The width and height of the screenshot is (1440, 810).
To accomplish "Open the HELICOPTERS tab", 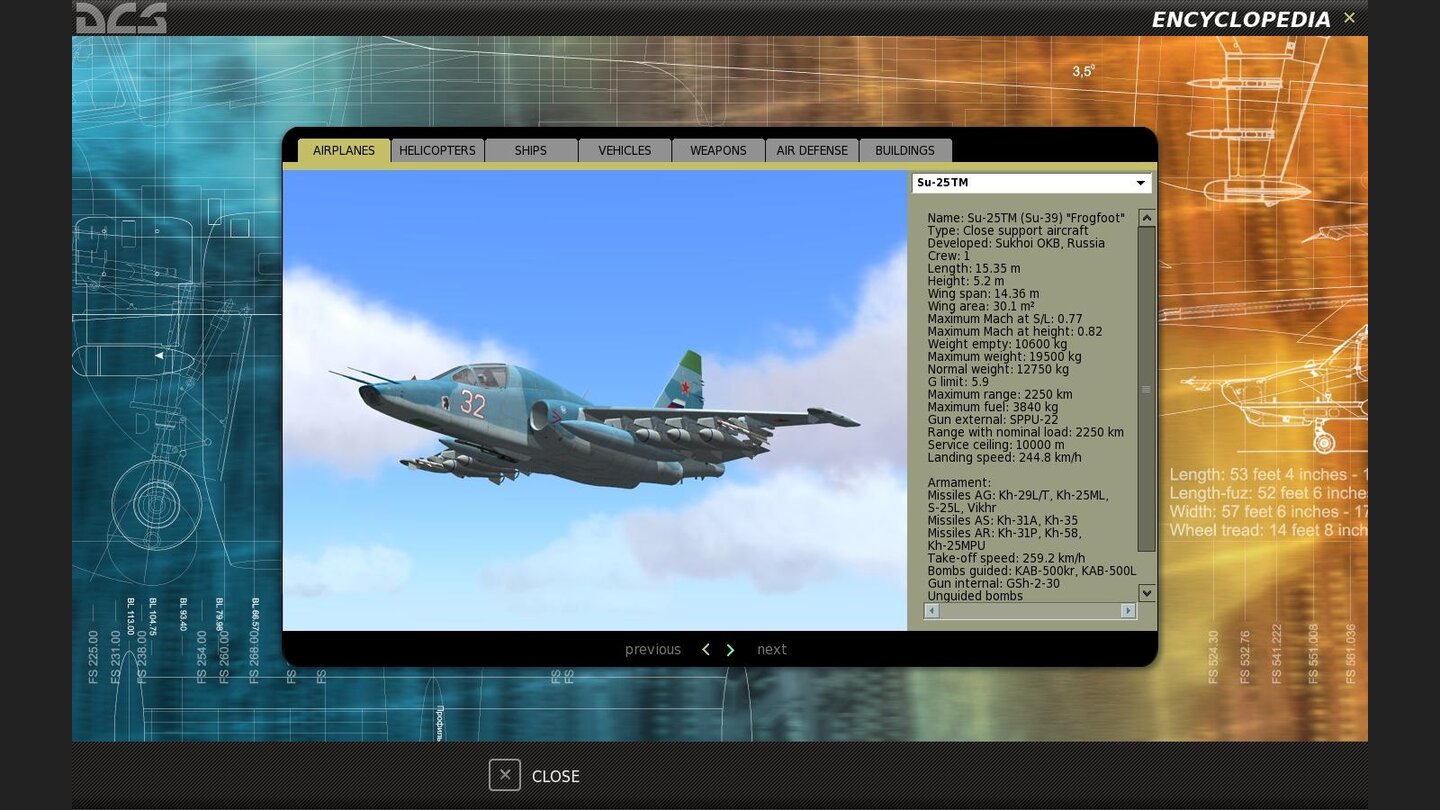I will click(x=437, y=150).
